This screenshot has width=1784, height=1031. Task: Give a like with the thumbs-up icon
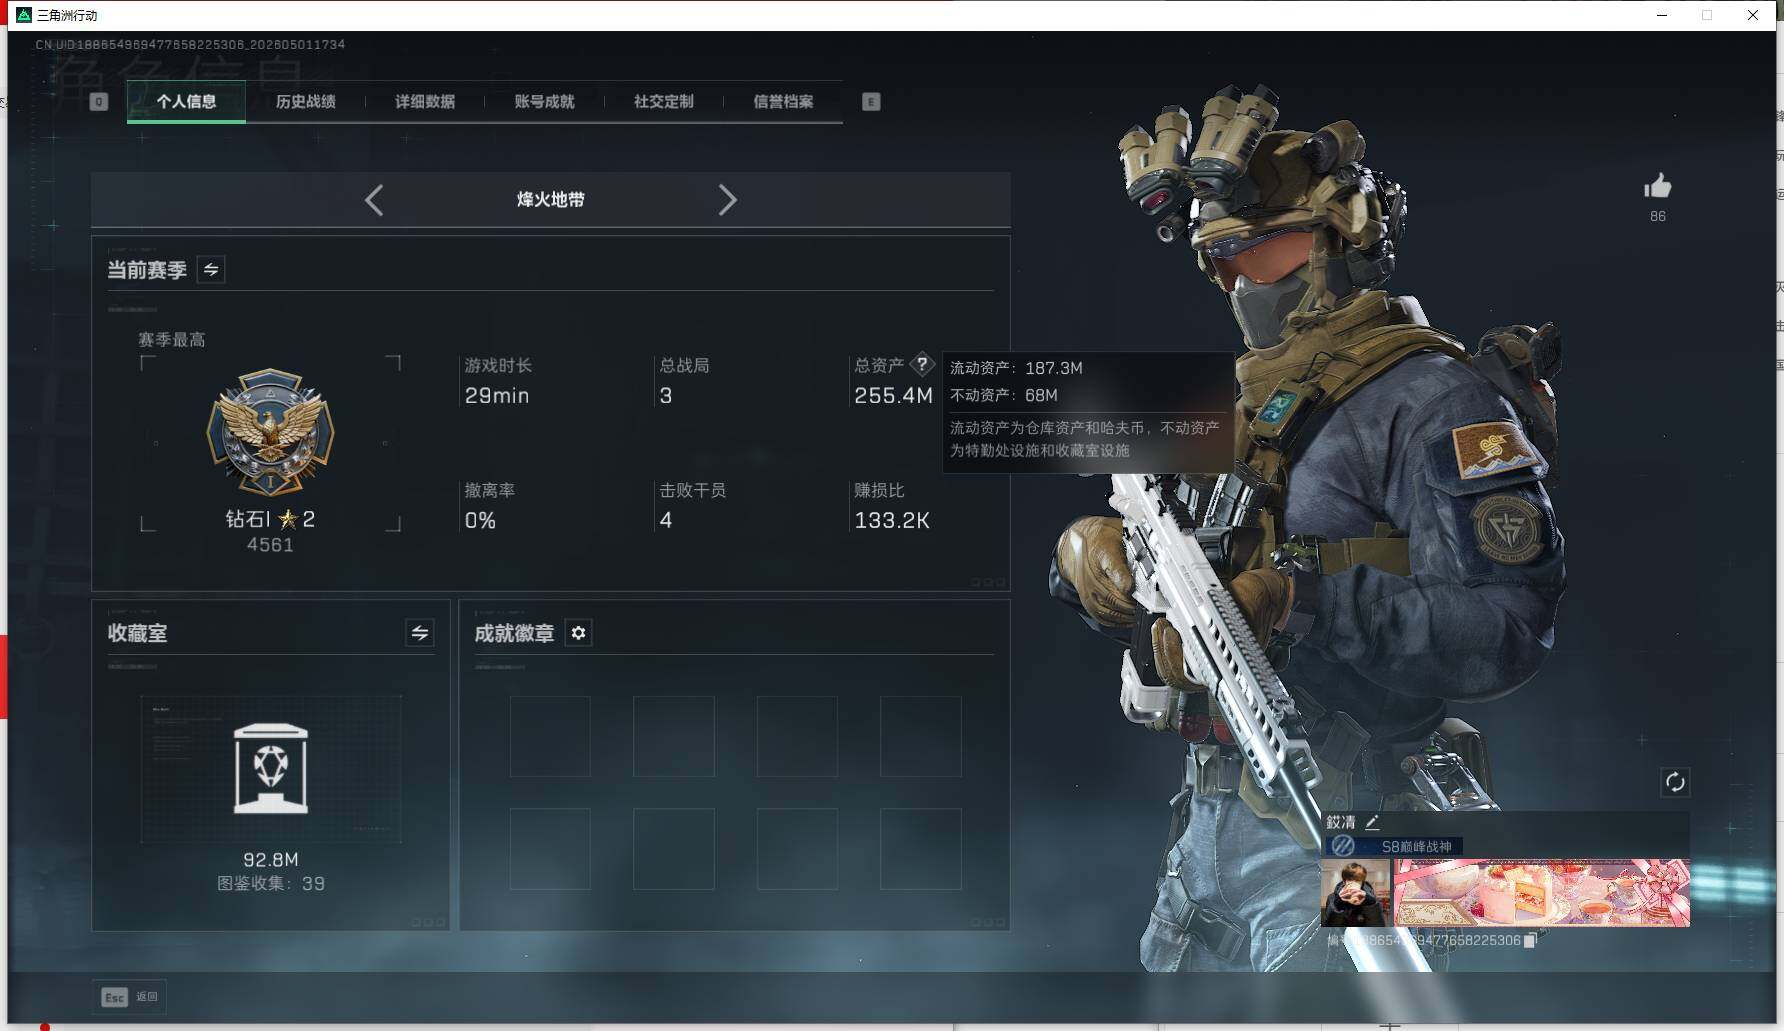1657,186
